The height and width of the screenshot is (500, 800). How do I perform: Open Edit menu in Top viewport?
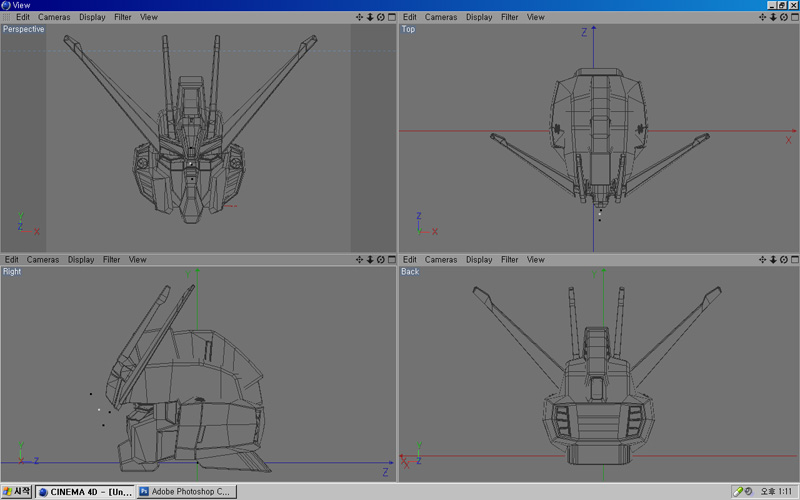coord(410,17)
